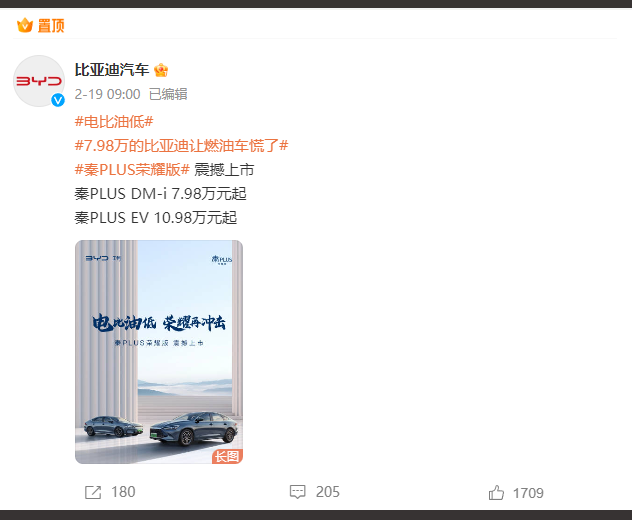632x520 pixels.
Task: Click the crown membership badge beside username
Action: point(161,70)
